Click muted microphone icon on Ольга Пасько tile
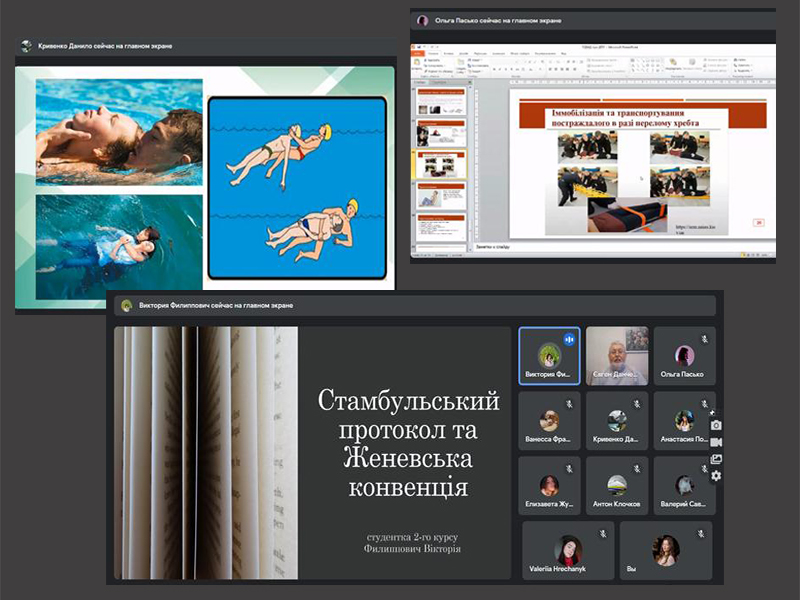 point(704,340)
